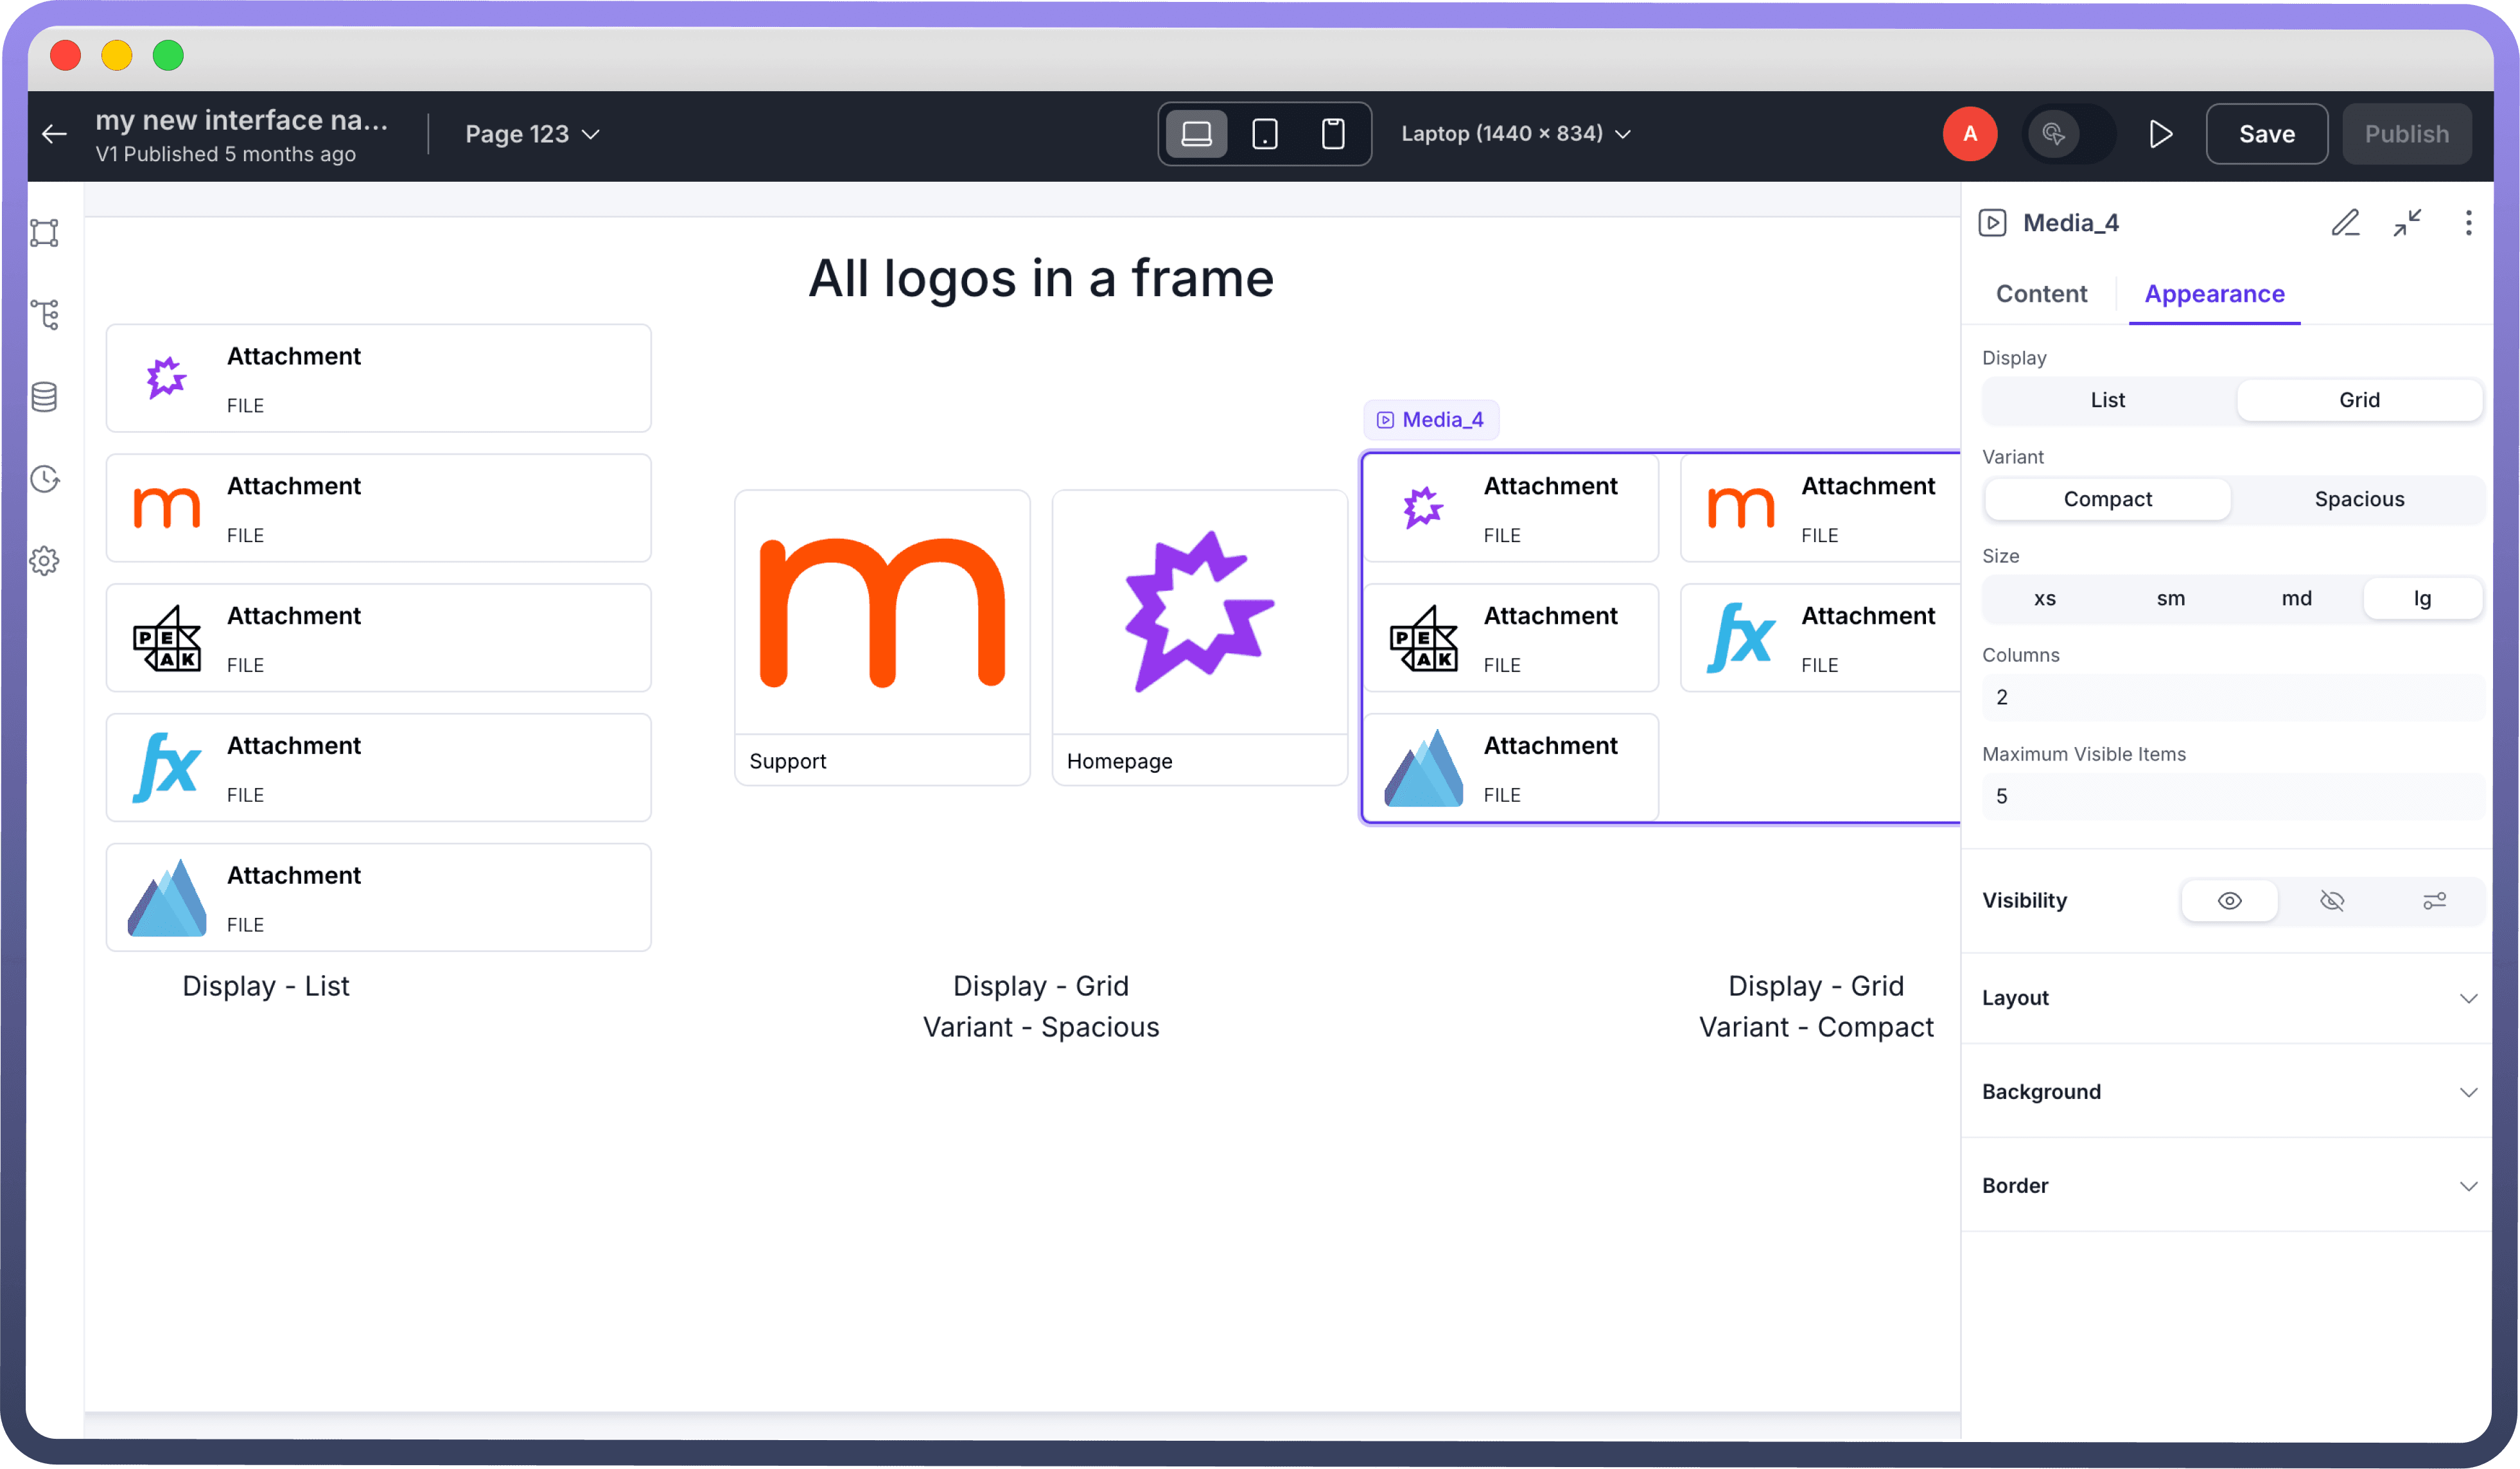Select the tablet device preview icon
Image resolution: width=2520 pixels, height=1469 pixels.
[x=1264, y=134]
